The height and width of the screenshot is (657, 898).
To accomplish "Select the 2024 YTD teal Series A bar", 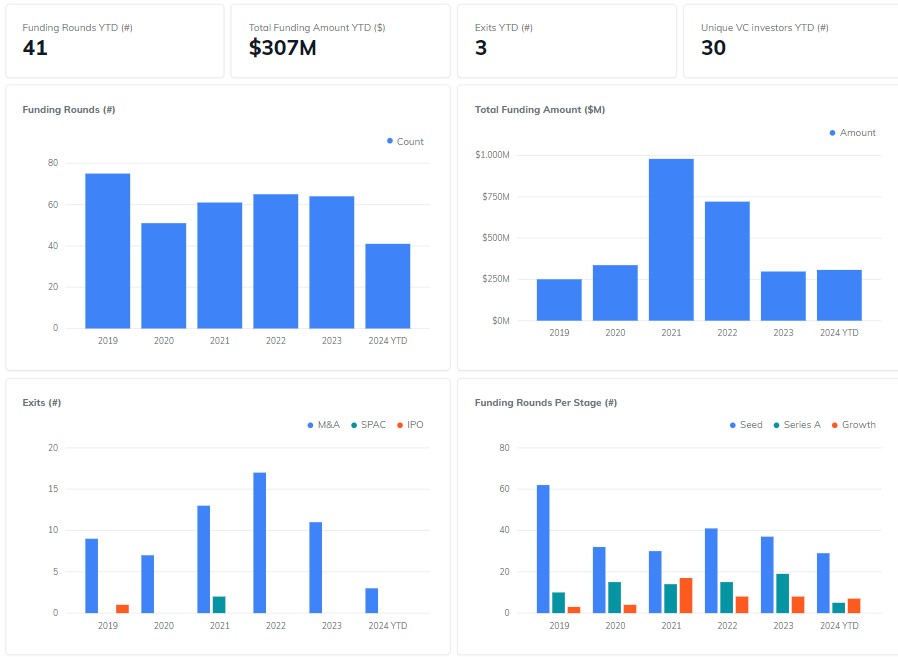I will 839,608.
